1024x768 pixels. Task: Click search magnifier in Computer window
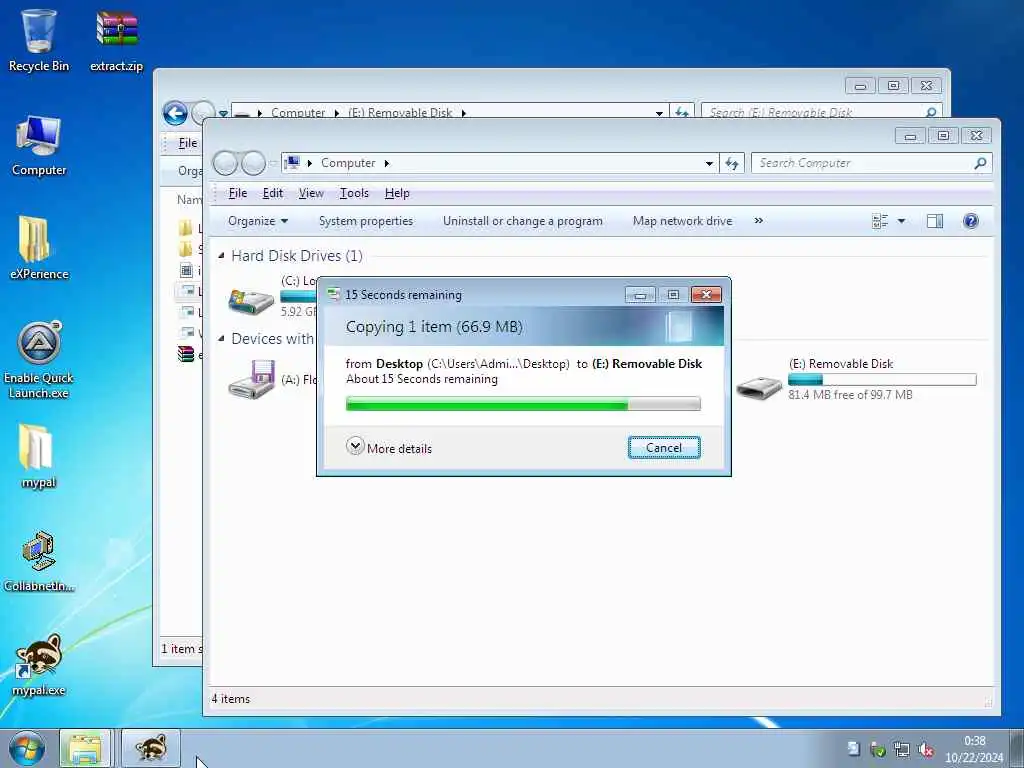(x=980, y=163)
